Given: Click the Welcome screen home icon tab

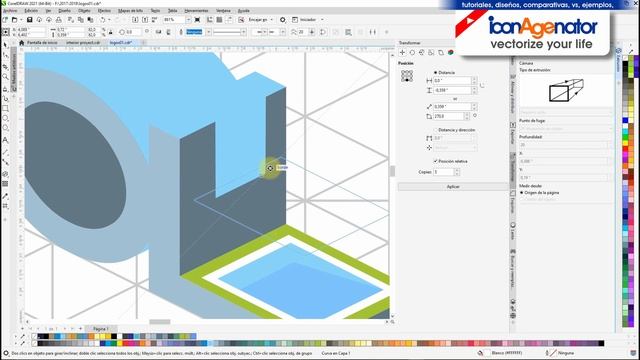Looking at the screenshot, I should pos(22,42).
